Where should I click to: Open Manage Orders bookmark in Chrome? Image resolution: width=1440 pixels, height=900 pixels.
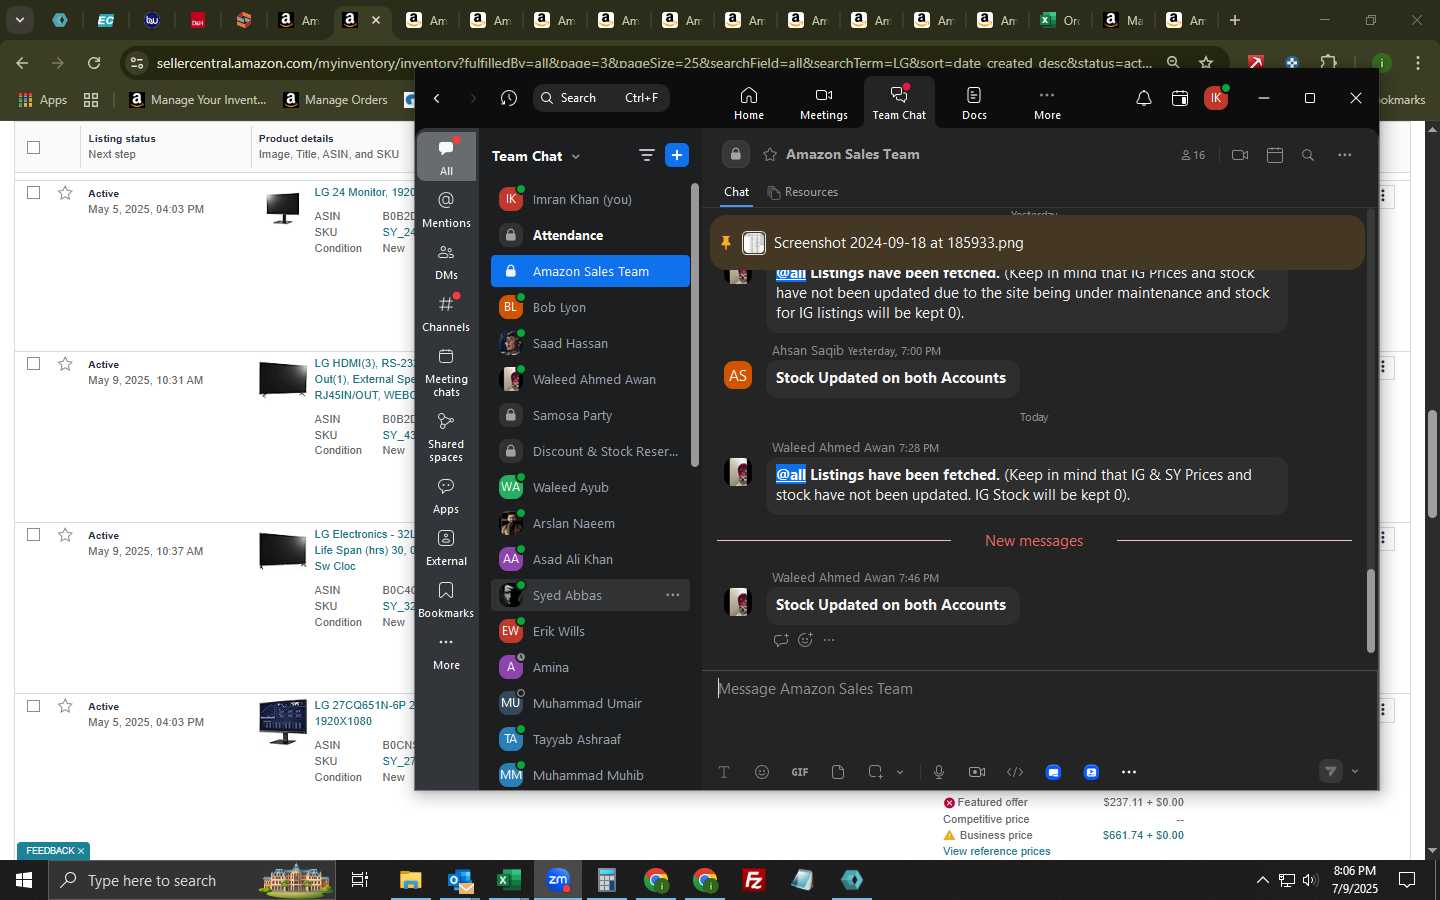(337, 99)
